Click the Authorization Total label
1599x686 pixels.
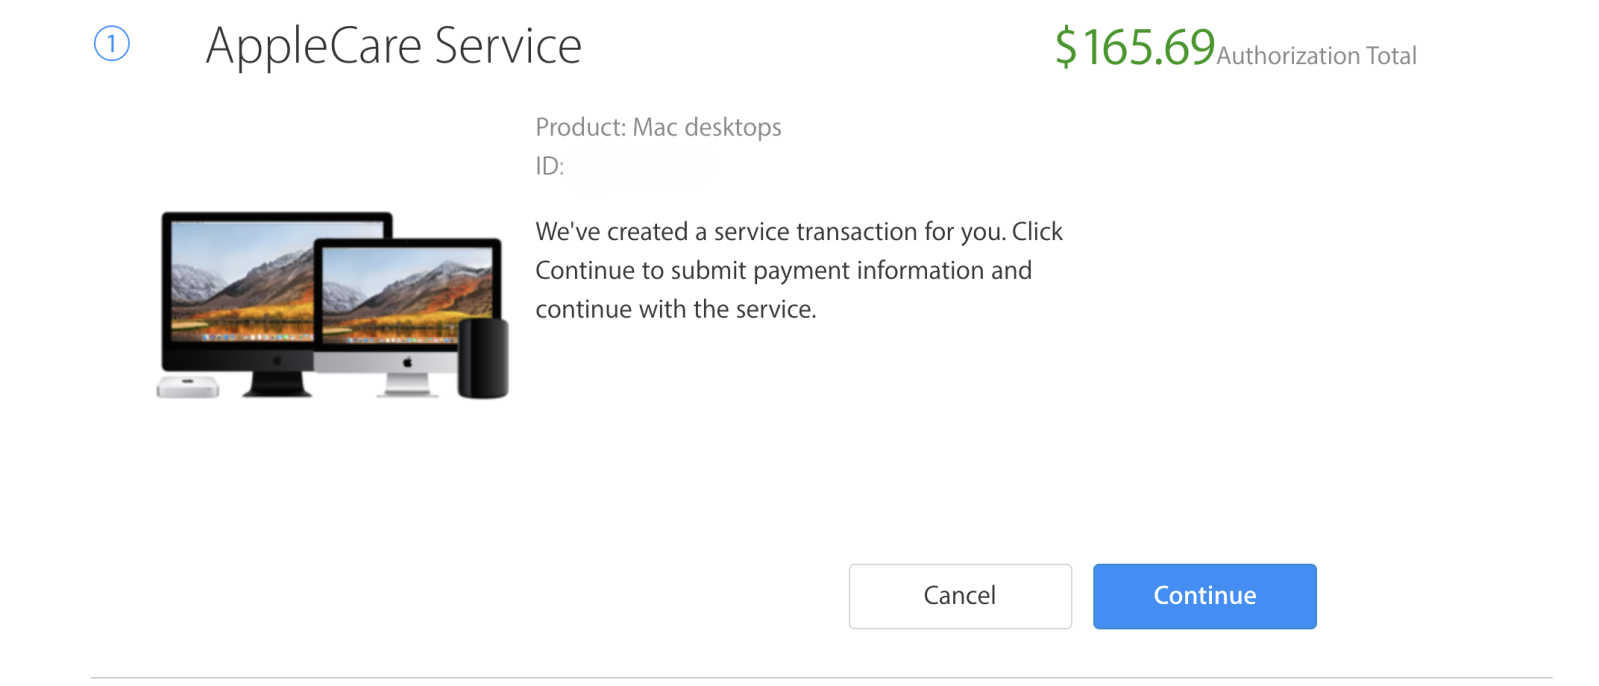[x=1316, y=56]
